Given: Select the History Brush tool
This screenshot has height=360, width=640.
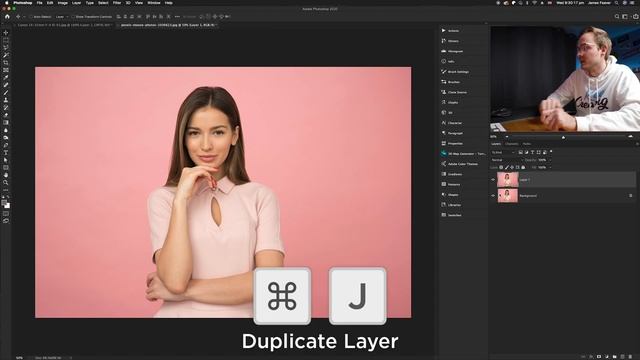Looking at the screenshot, I should pos(6,108).
